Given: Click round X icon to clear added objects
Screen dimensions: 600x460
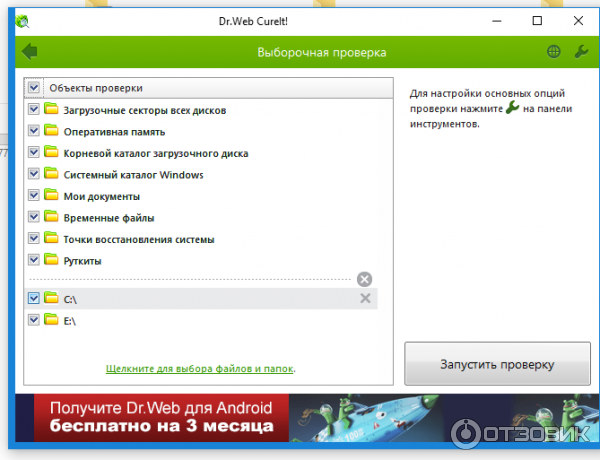Looking at the screenshot, I should 364,279.
